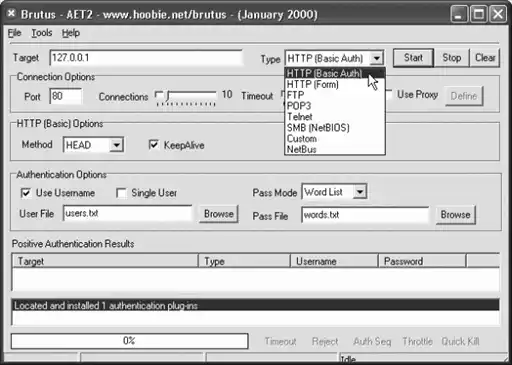The width and height of the screenshot is (512, 365).
Task: Open the Help menu
Action: pyautogui.click(x=71, y=33)
